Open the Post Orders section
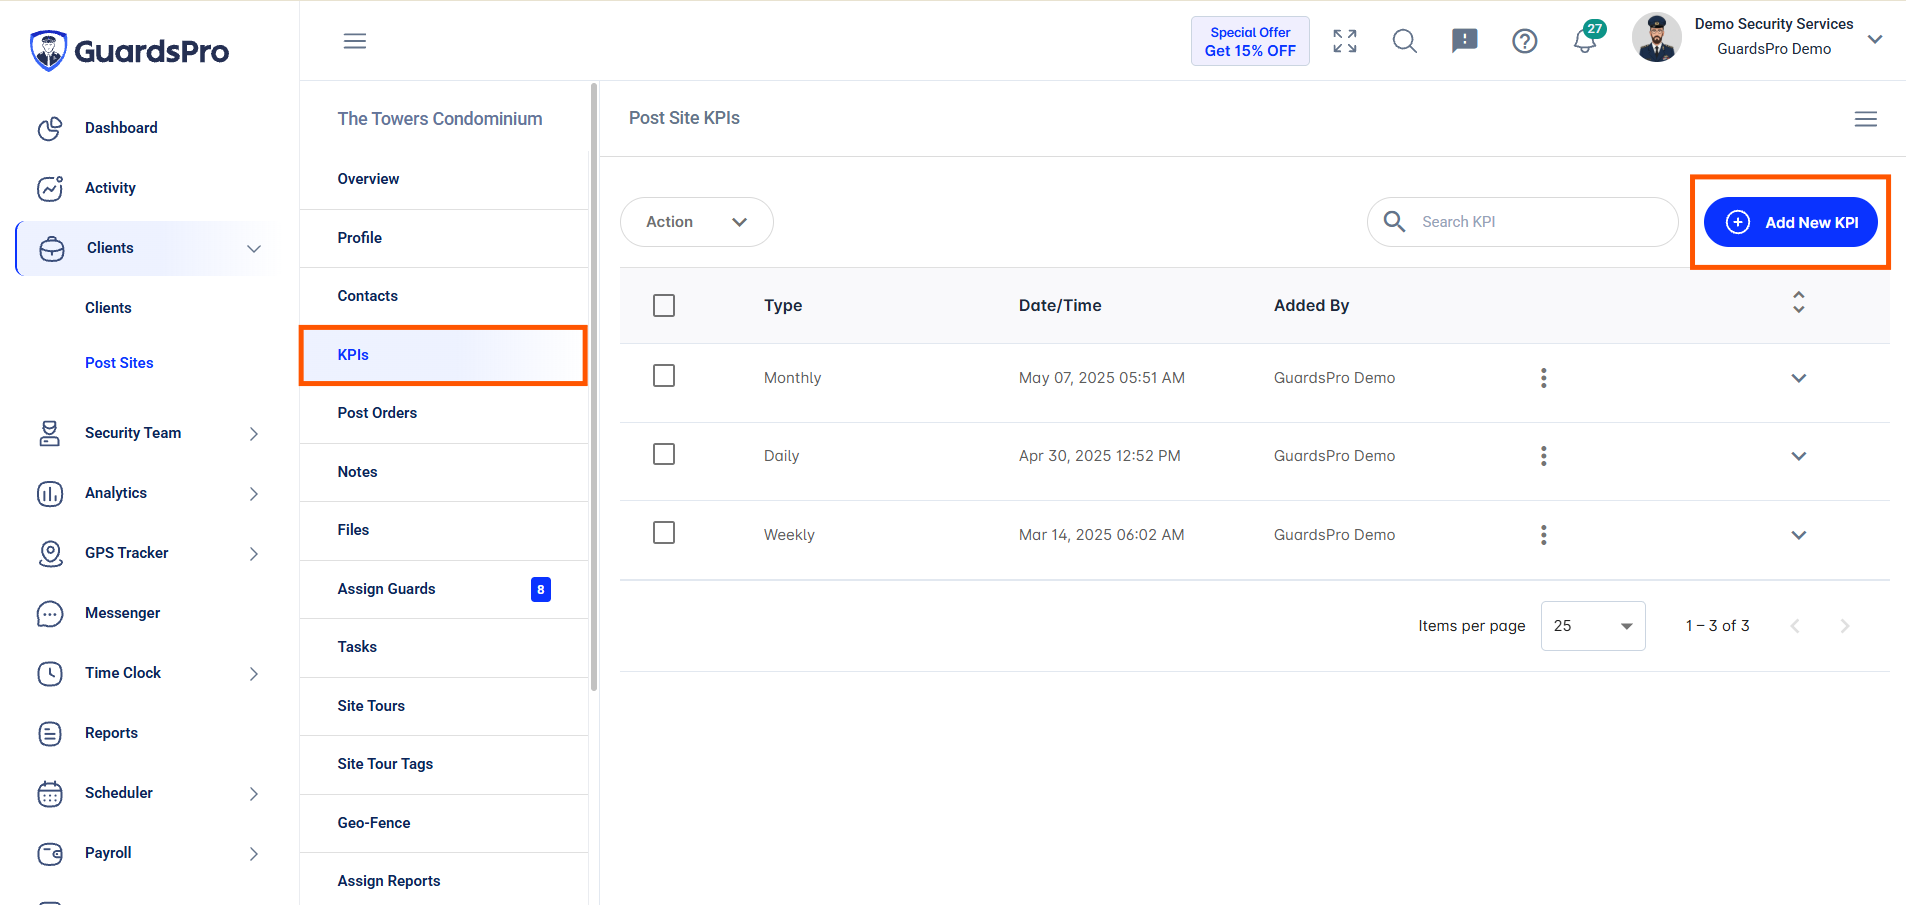 [x=444, y=413]
